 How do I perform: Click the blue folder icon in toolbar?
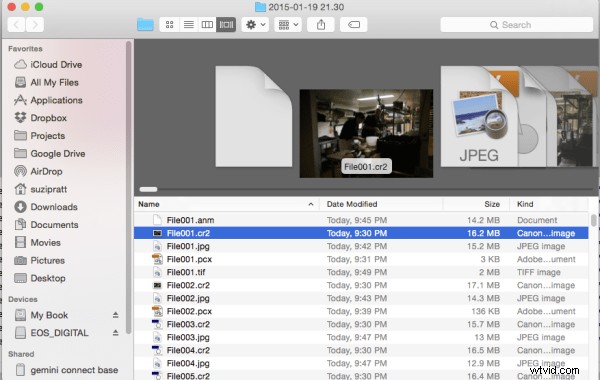coord(145,24)
